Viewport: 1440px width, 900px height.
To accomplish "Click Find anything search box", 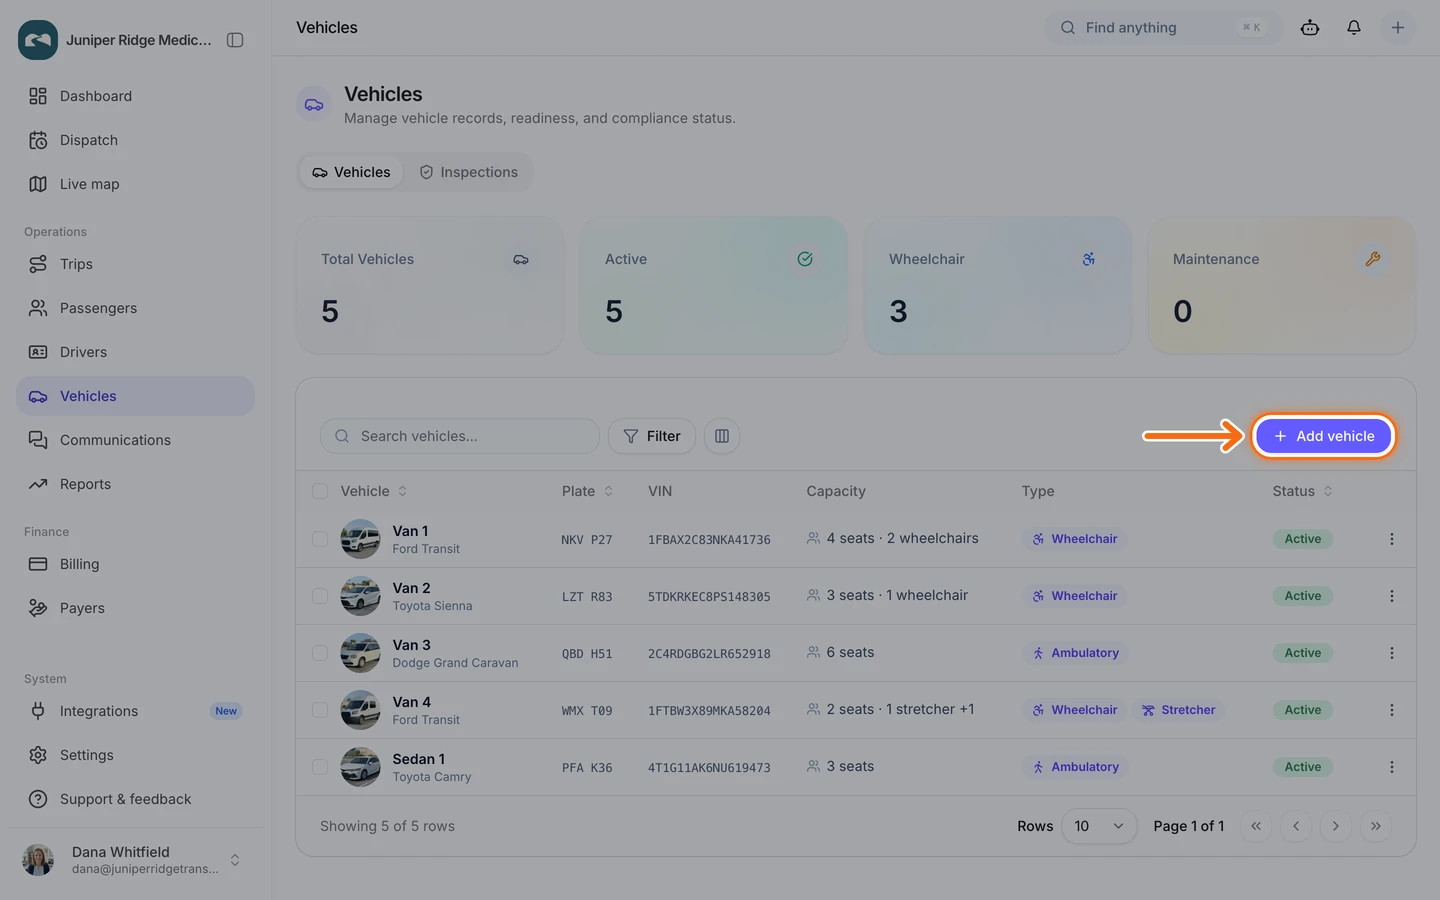I will pos(1163,28).
